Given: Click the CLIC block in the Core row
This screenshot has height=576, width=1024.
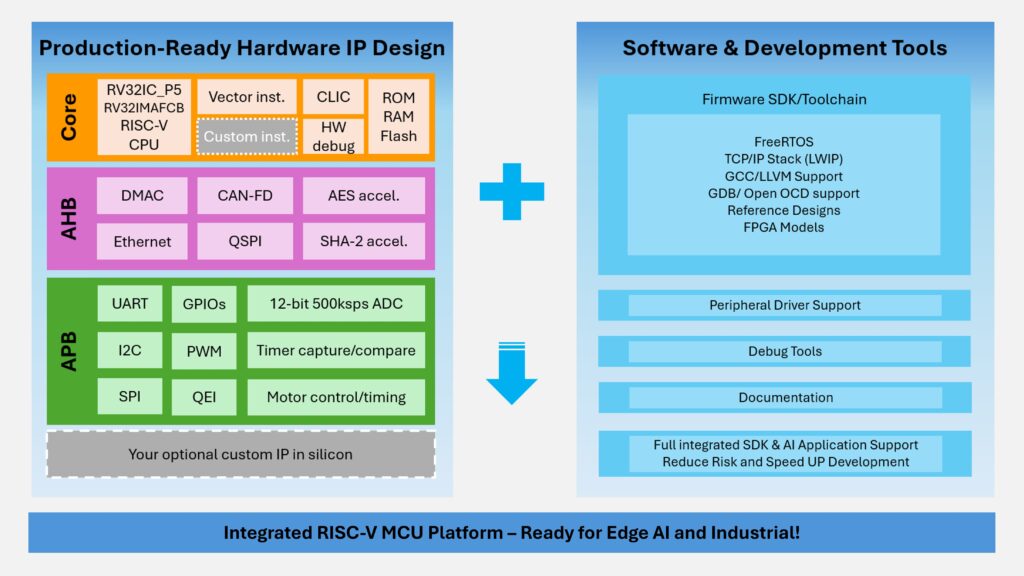Looking at the screenshot, I should click(333, 96).
